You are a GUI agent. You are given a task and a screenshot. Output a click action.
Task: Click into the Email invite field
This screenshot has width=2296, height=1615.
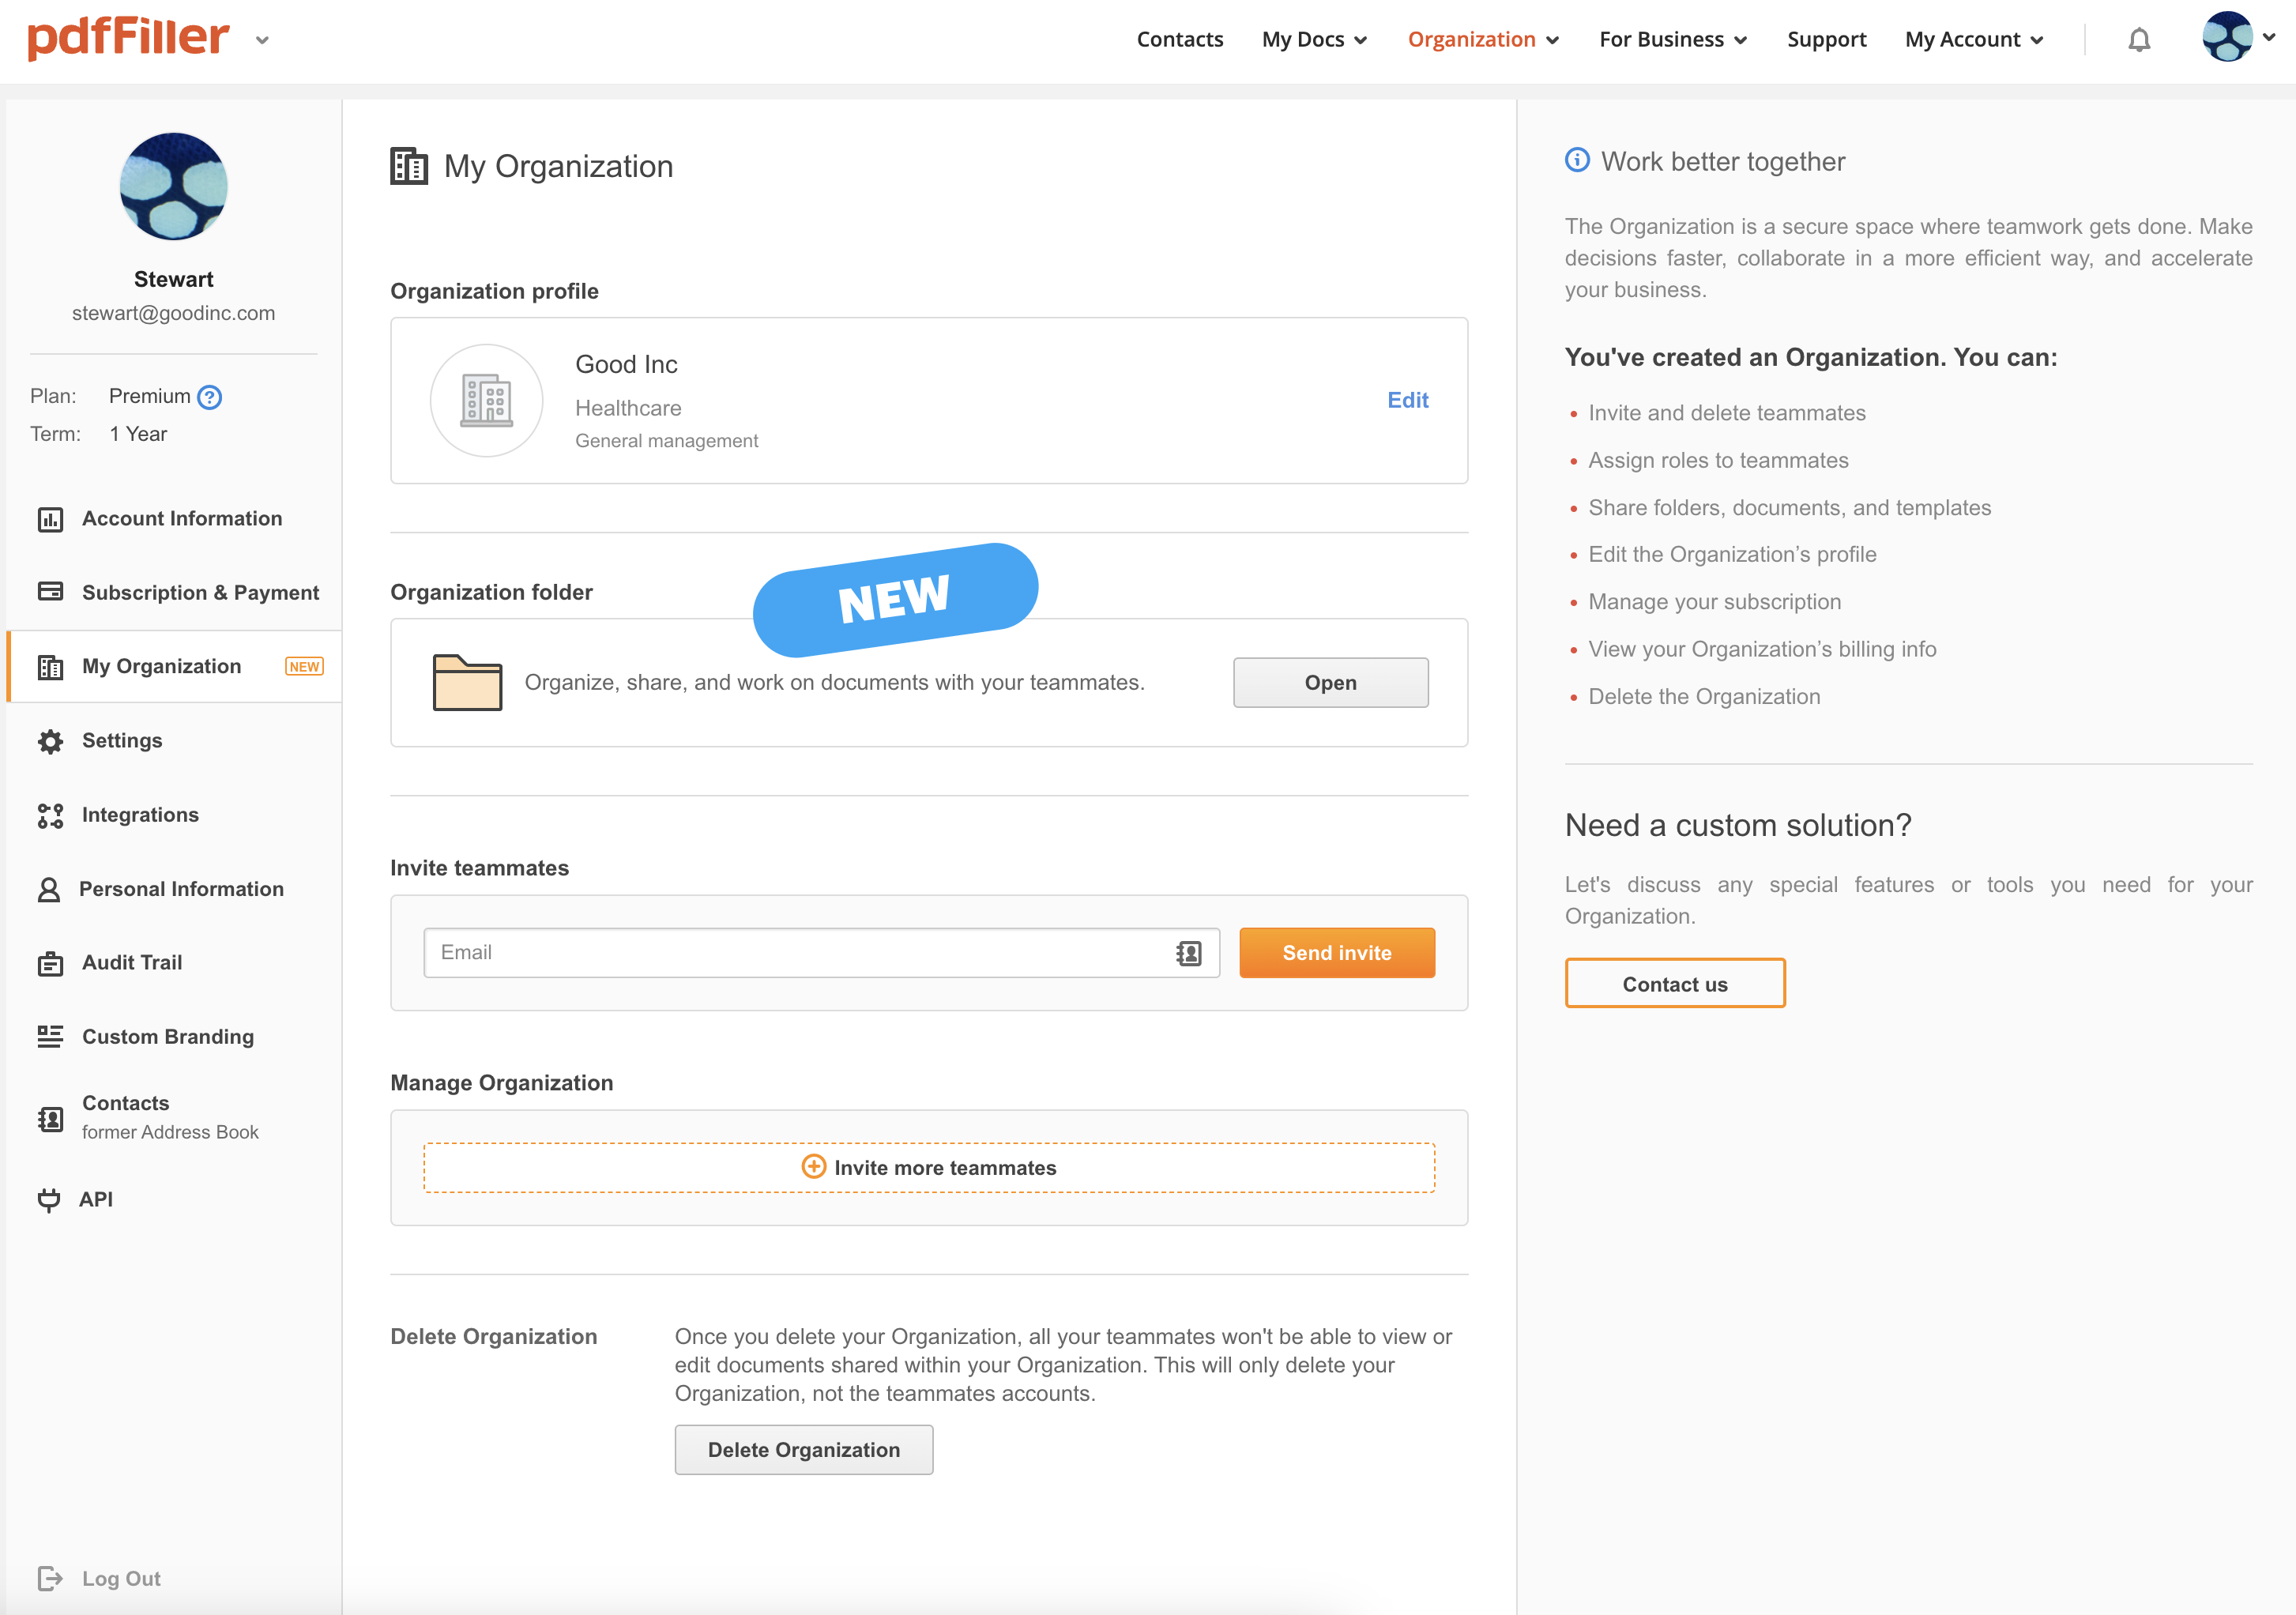(x=800, y=953)
